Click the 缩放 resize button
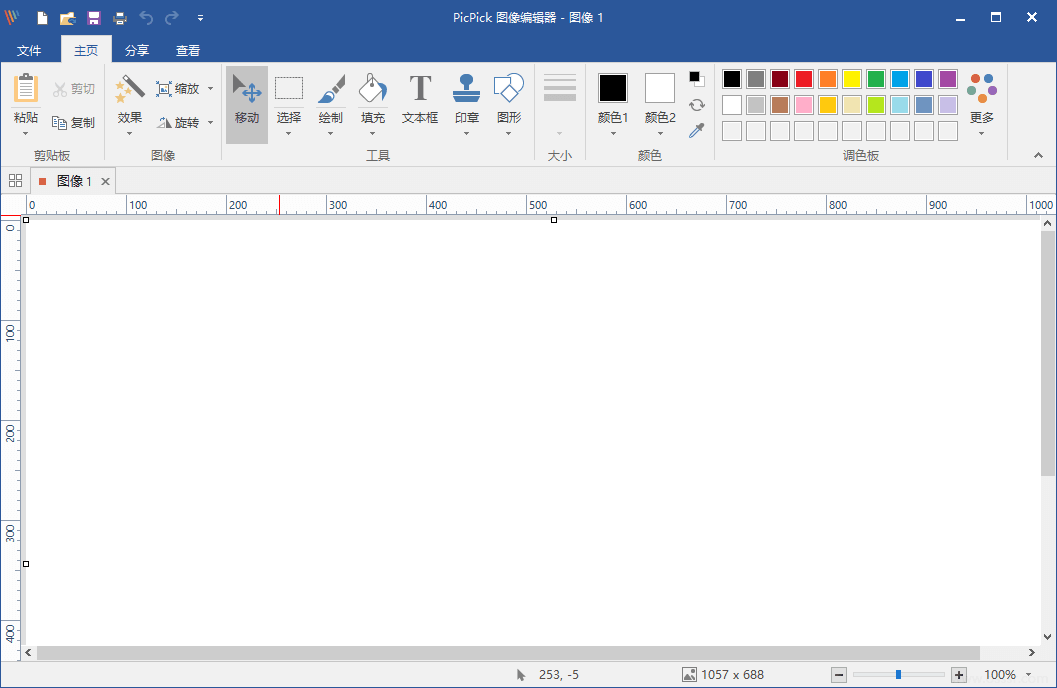The width and height of the screenshot is (1057, 688). point(178,88)
